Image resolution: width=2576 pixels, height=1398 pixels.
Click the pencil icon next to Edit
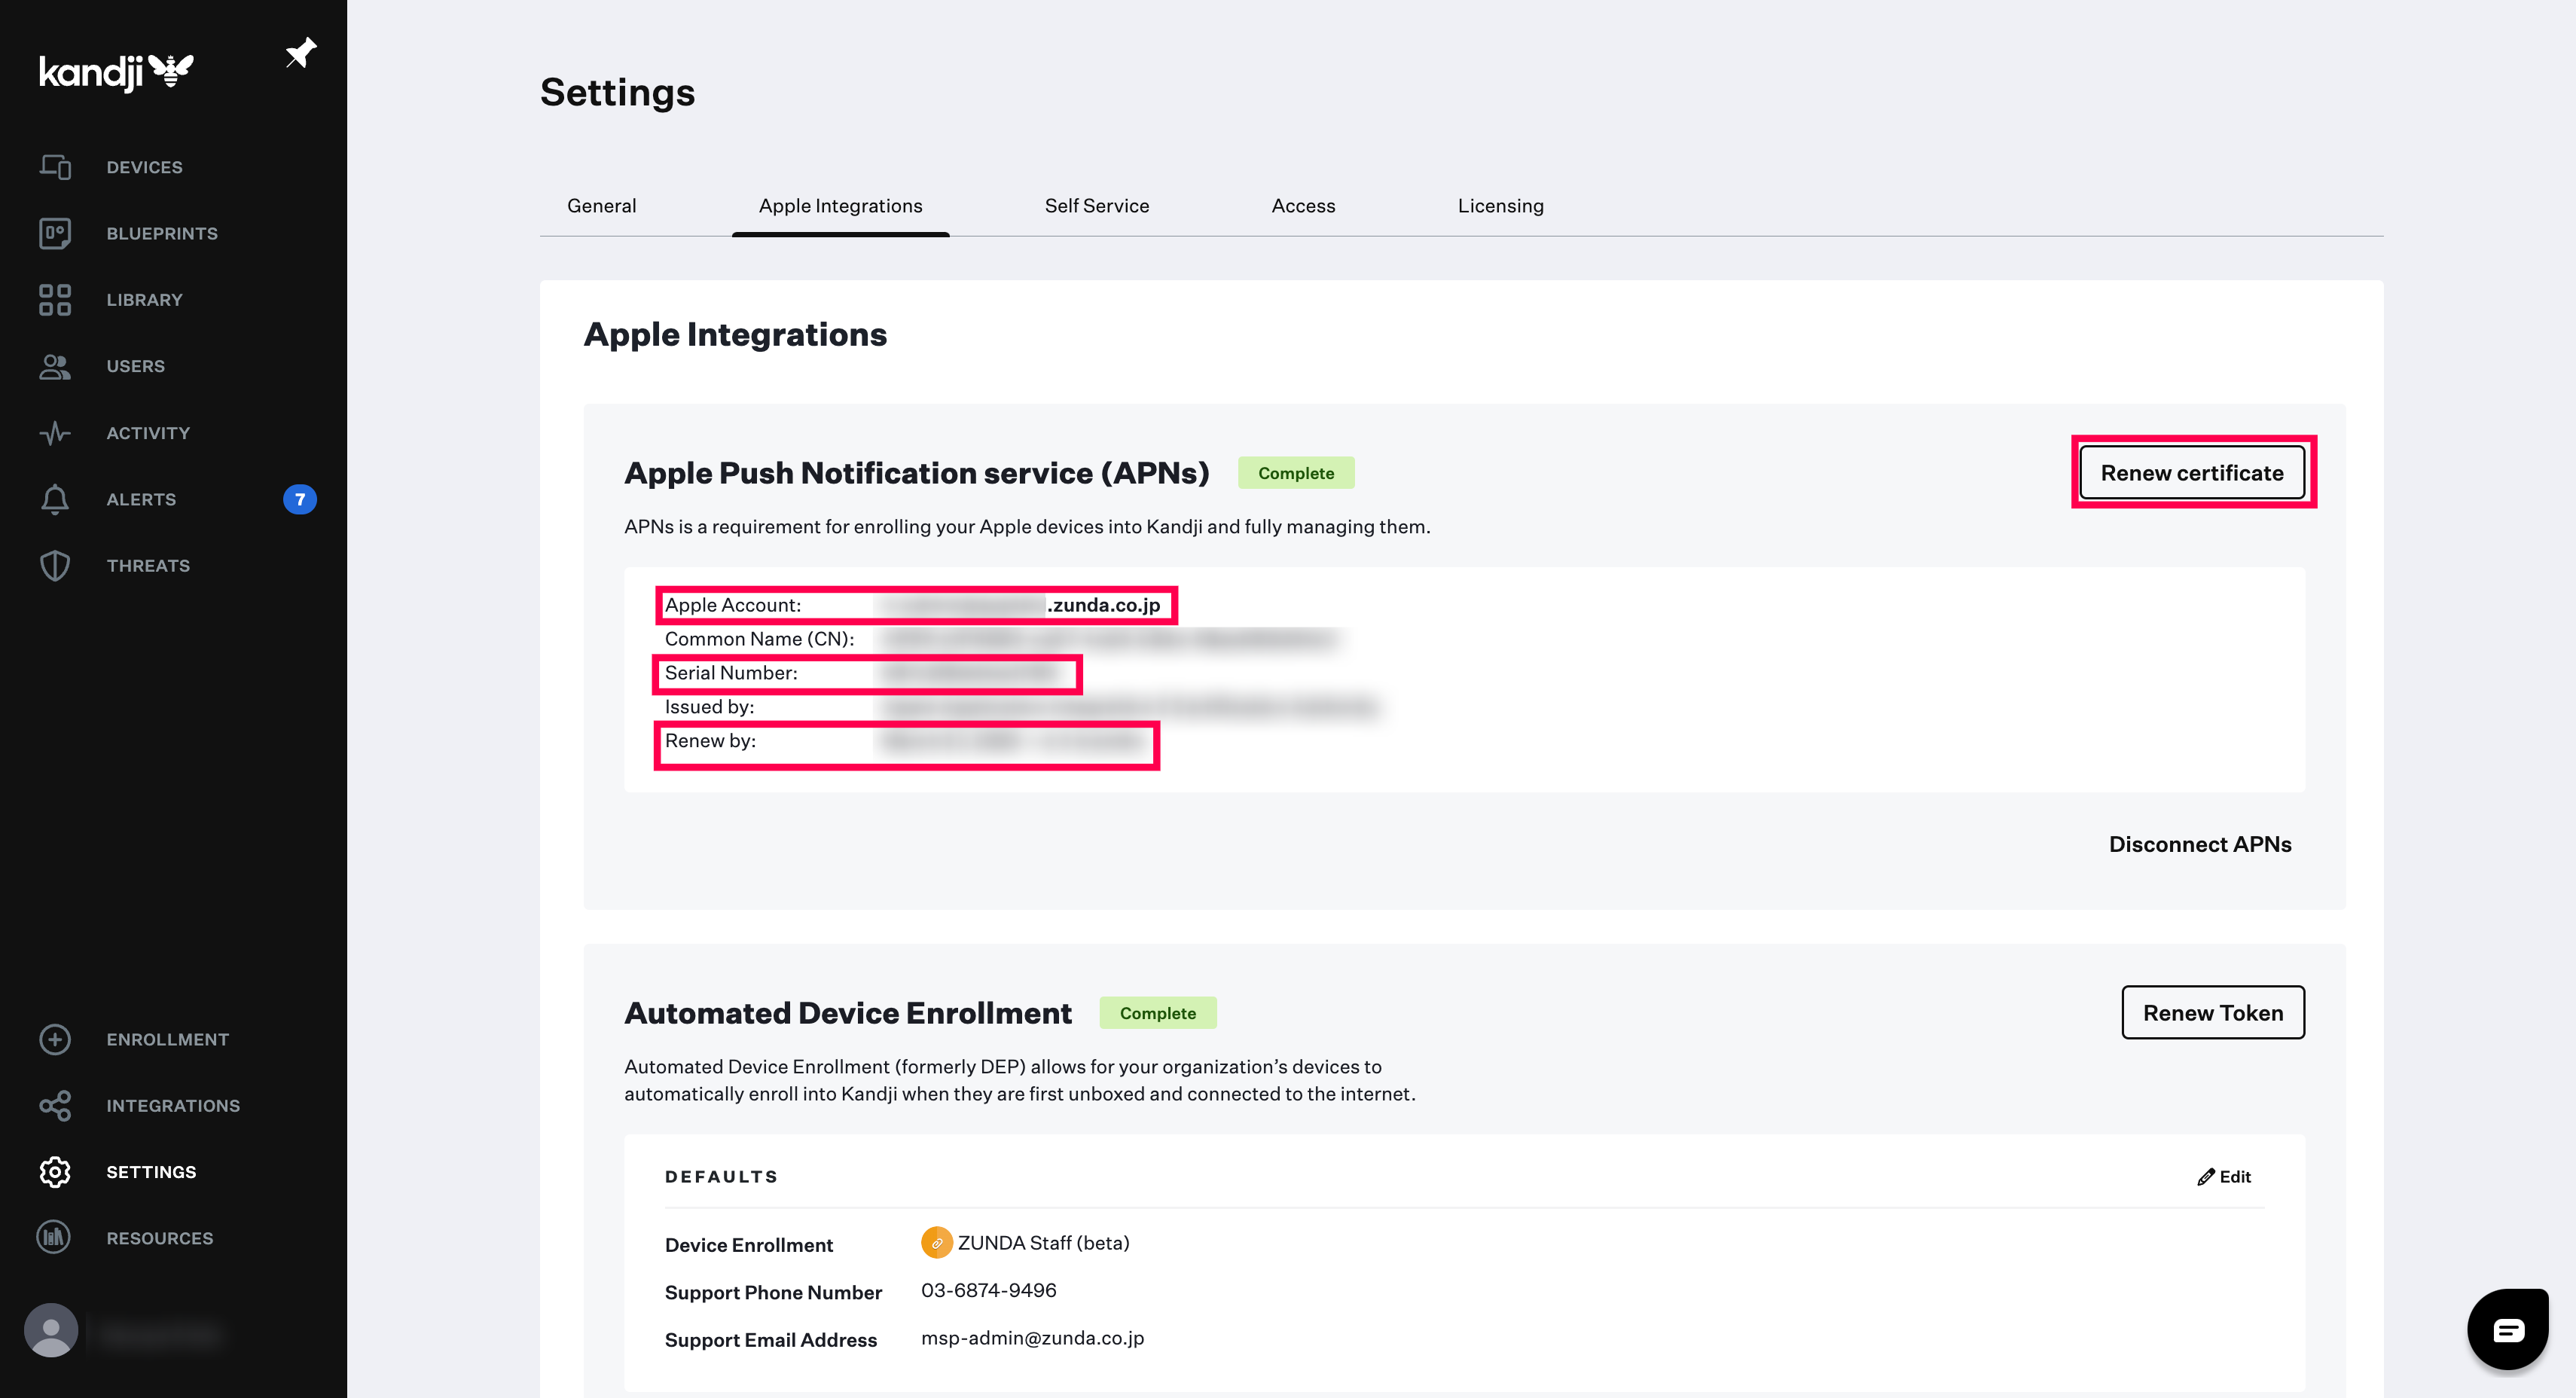[x=2205, y=1177]
